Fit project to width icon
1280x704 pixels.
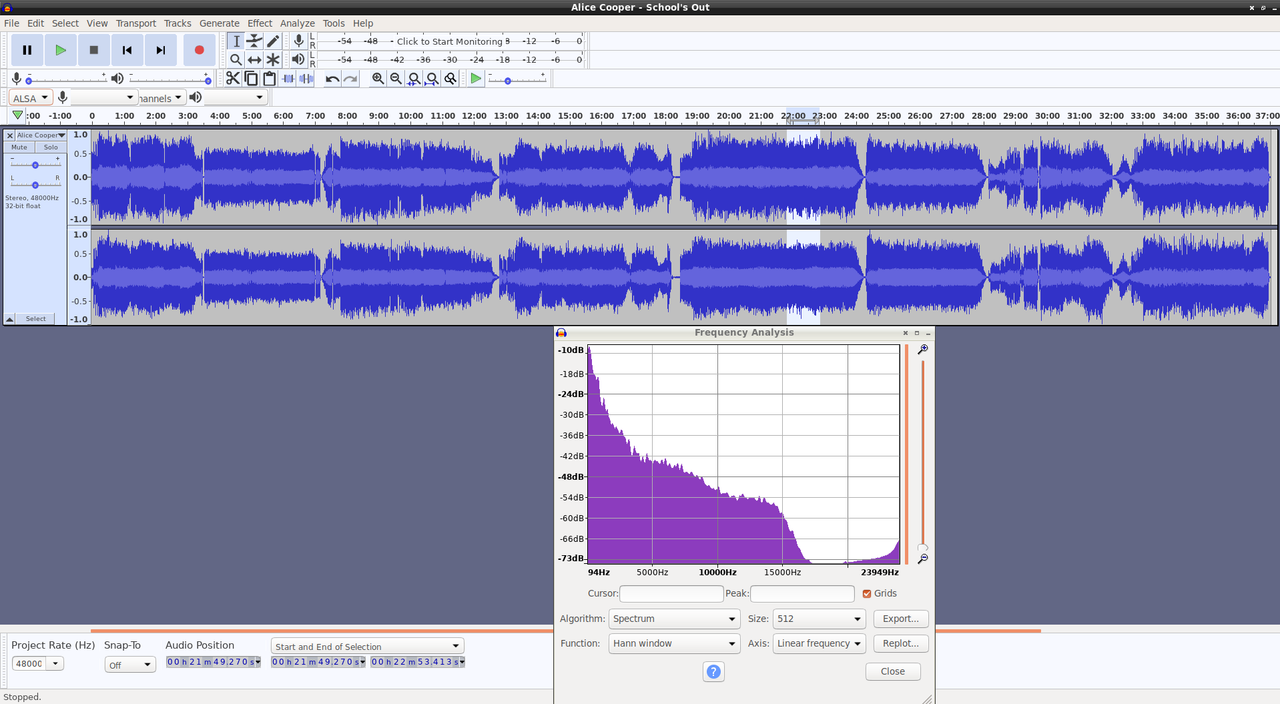click(x=432, y=78)
